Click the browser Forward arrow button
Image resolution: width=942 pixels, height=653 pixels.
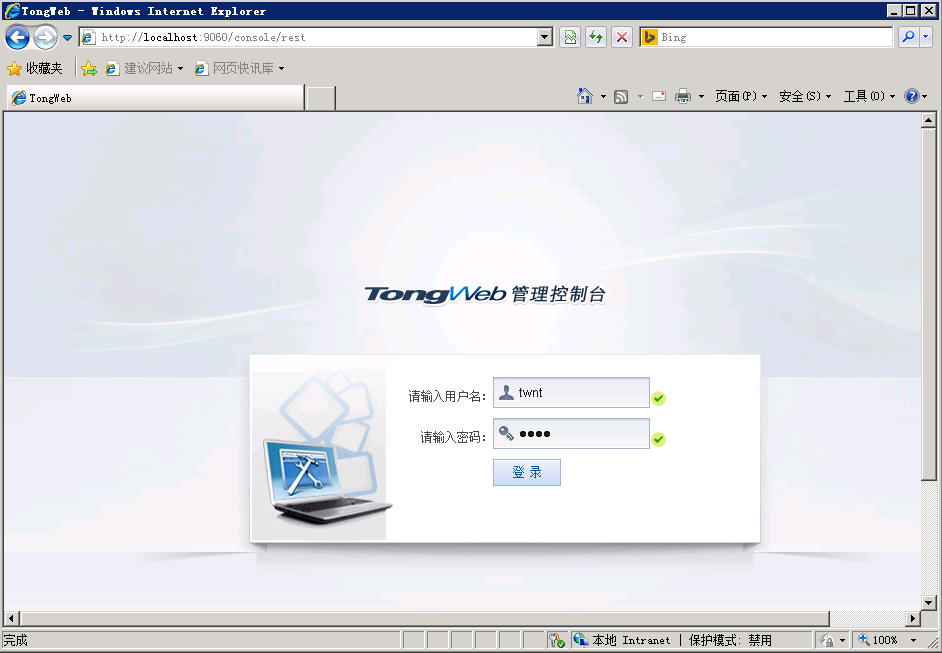pos(46,38)
